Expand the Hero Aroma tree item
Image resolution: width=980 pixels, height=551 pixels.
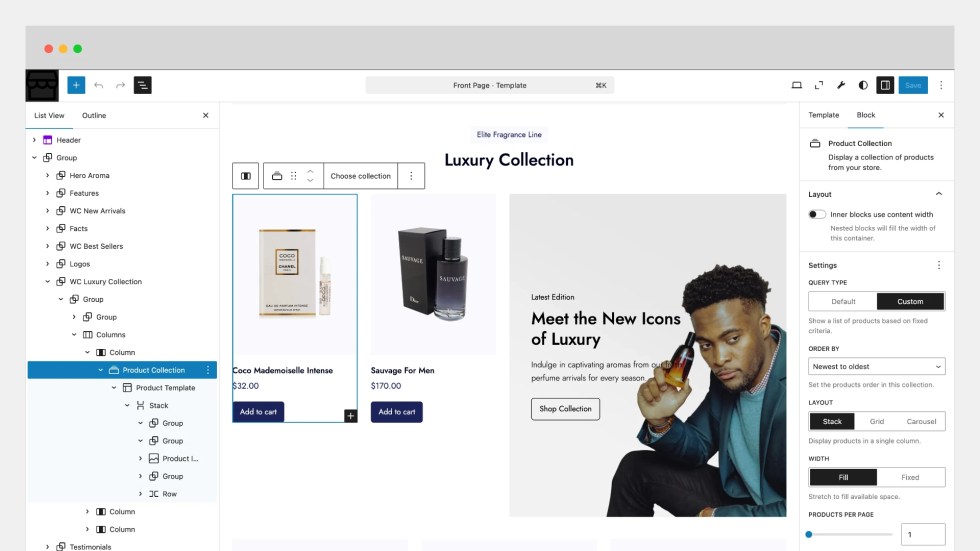[48, 176]
